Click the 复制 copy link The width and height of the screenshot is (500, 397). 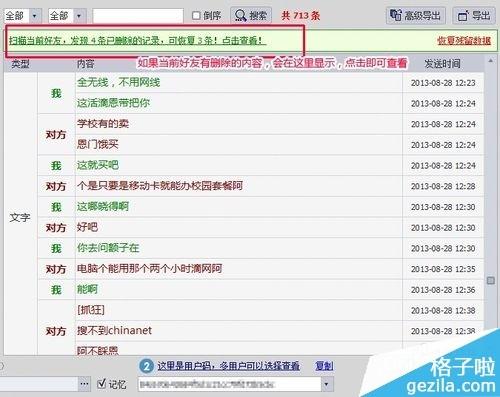[324, 366]
